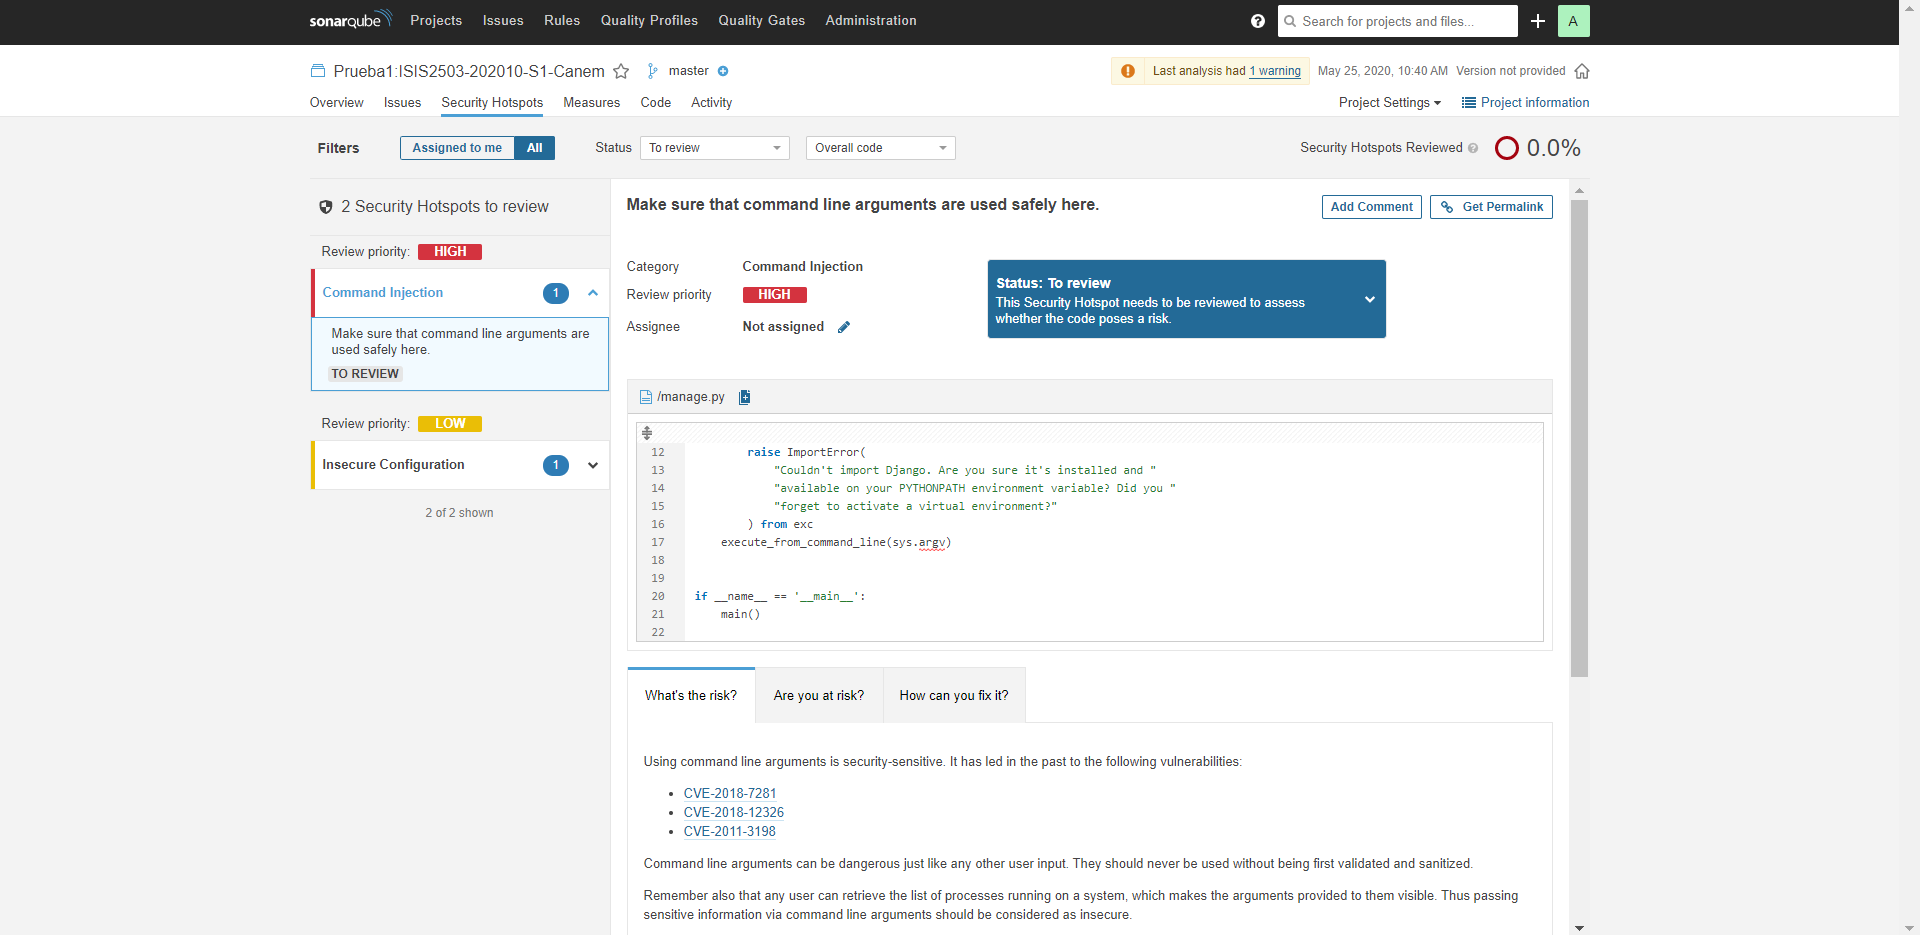Click the hotspot detail scrollbar thumb
This screenshot has width=1920, height=935.
click(x=1579, y=438)
